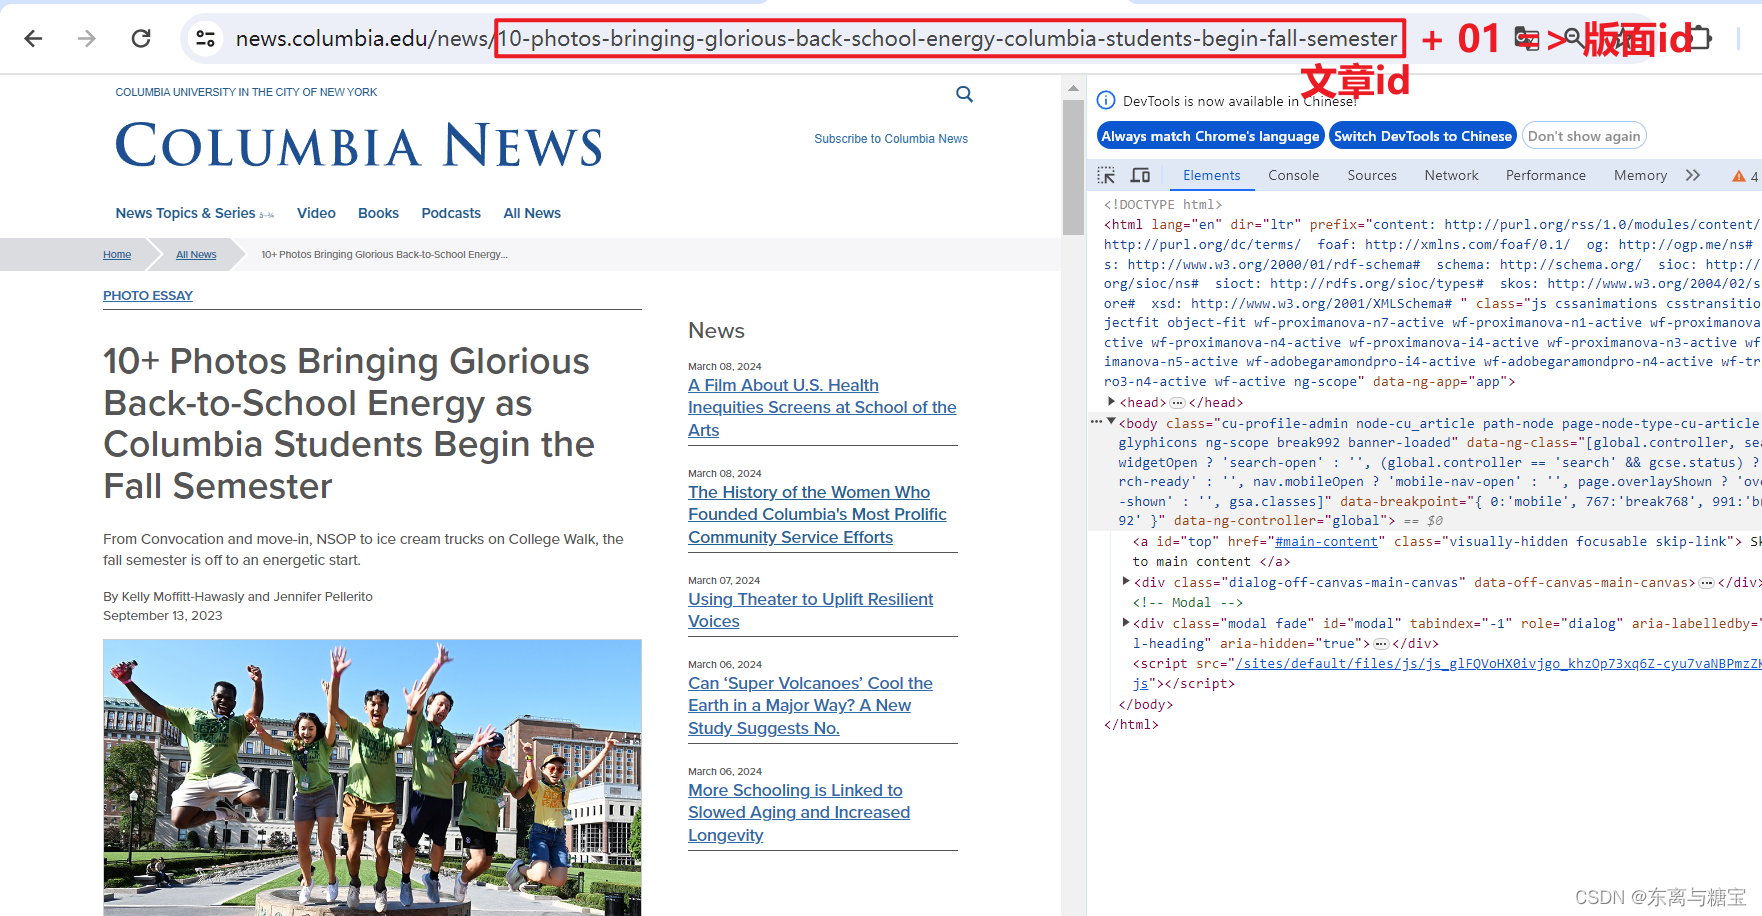Click the jumping students photo
The width and height of the screenshot is (1762, 916).
372,777
